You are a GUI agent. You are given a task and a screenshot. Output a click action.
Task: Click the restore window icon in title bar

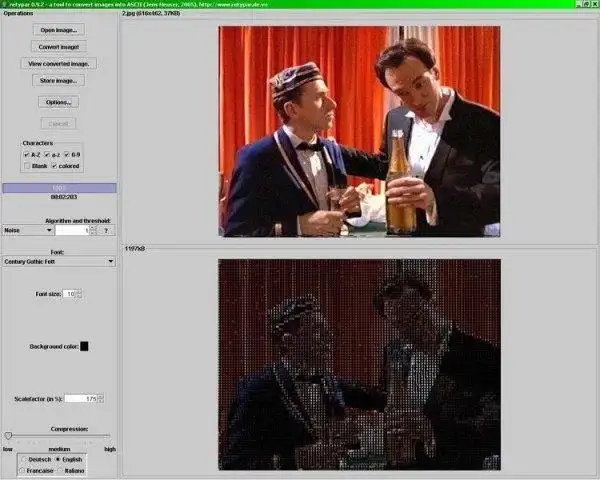pyautogui.click(x=587, y=4)
